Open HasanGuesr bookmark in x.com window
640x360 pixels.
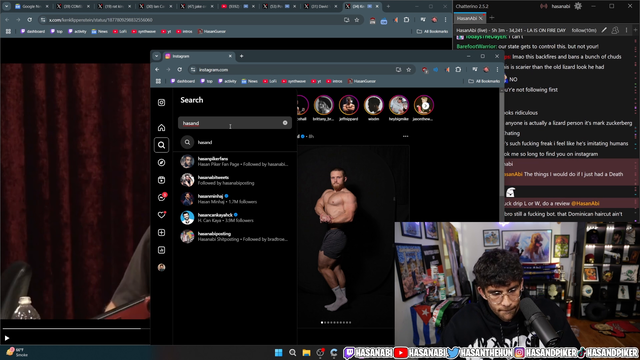[x=212, y=31]
